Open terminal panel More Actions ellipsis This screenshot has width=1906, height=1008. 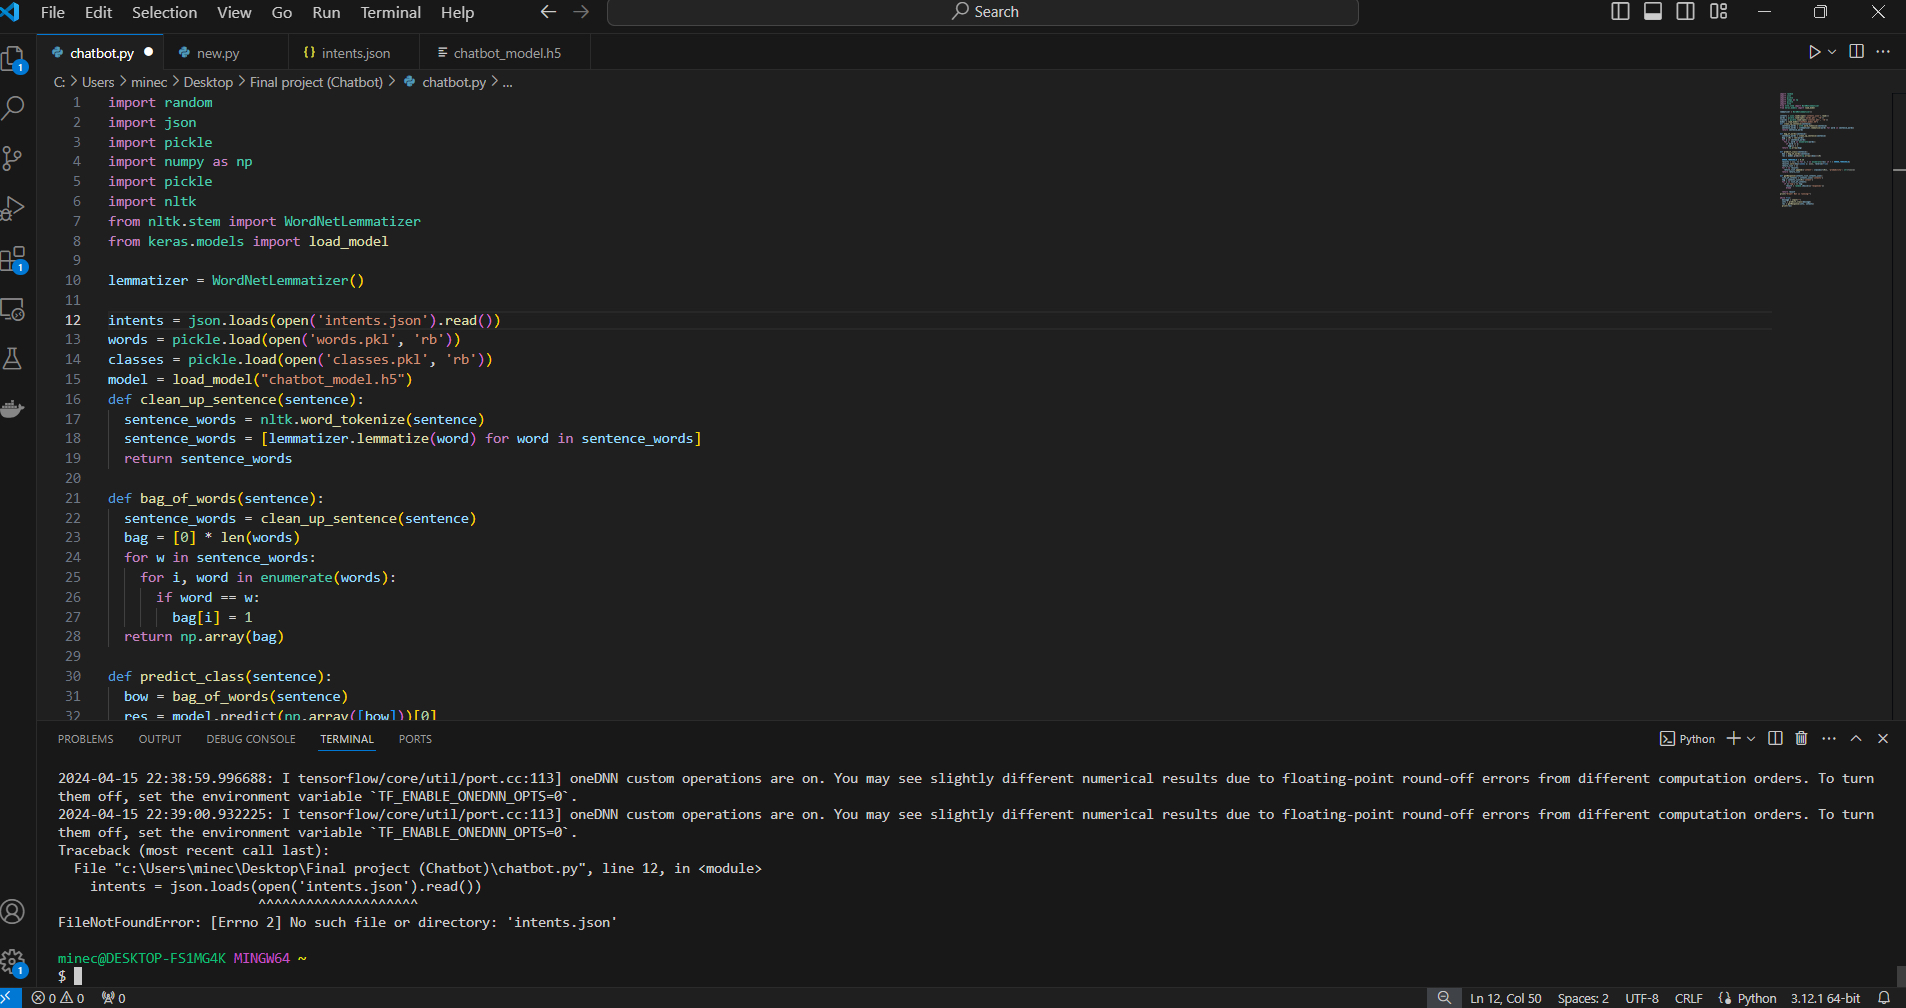1829,738
